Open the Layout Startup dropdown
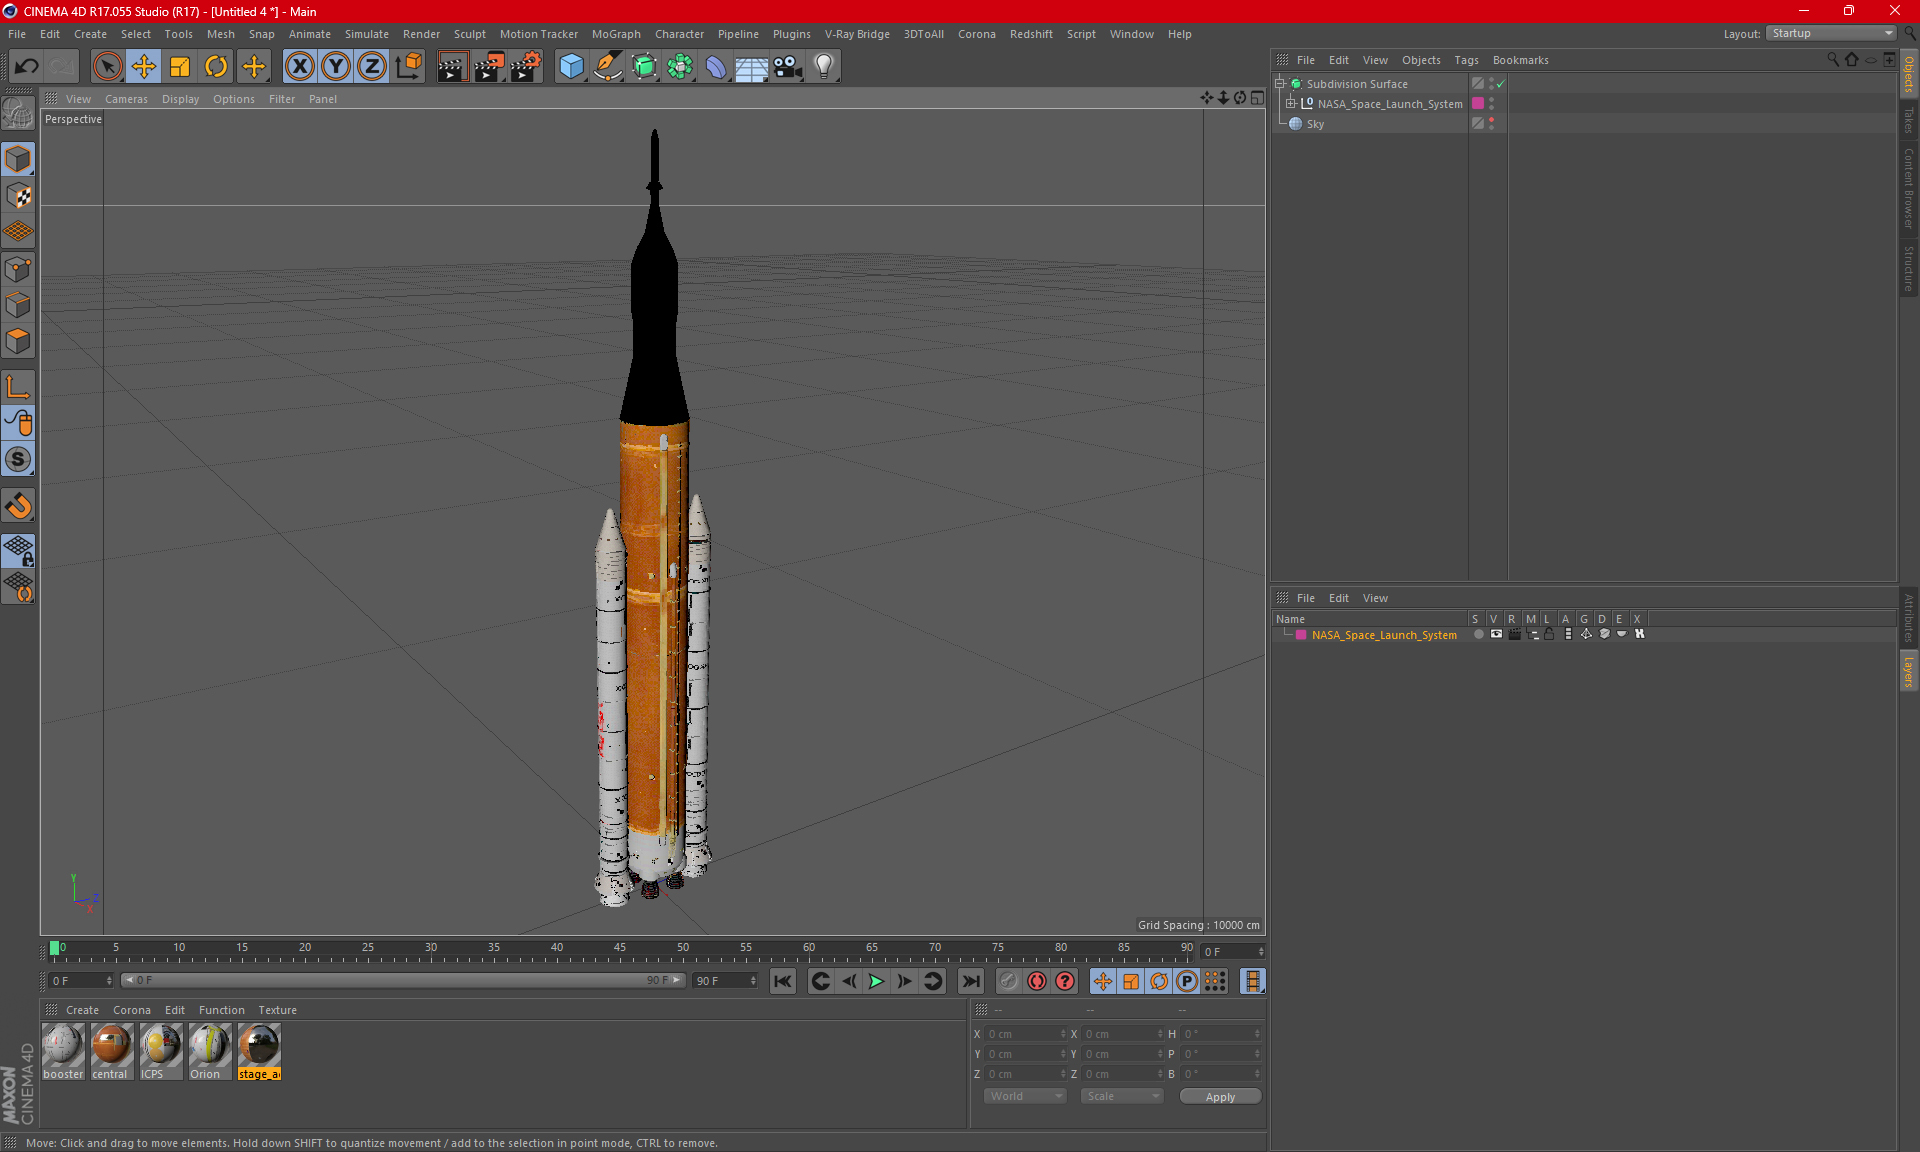The height and width of the screenshot is (1152, 1920). [x=1831, y=33]
